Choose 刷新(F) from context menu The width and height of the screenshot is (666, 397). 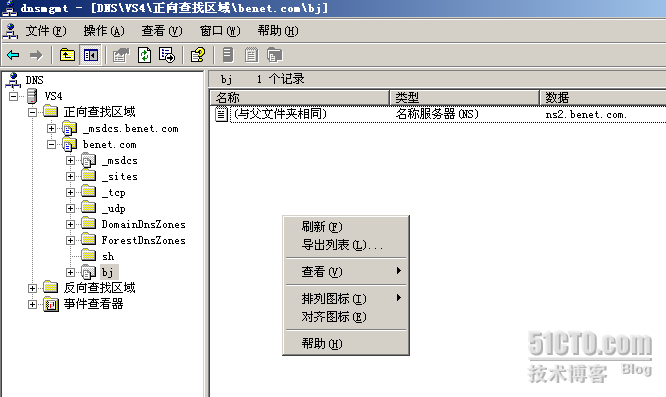(346, 227)
